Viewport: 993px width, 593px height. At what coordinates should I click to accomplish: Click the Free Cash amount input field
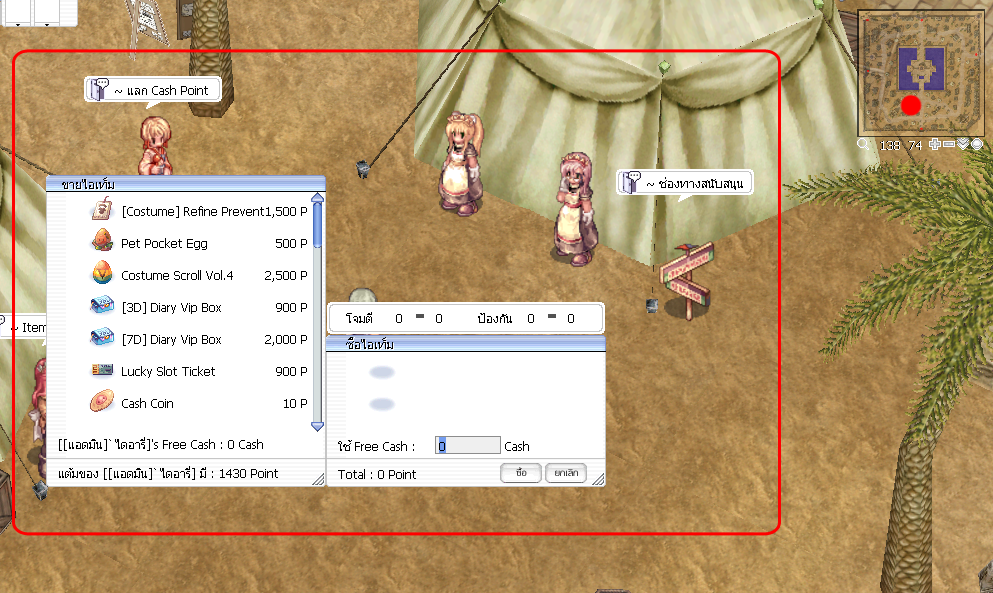[x=468, y=446]
